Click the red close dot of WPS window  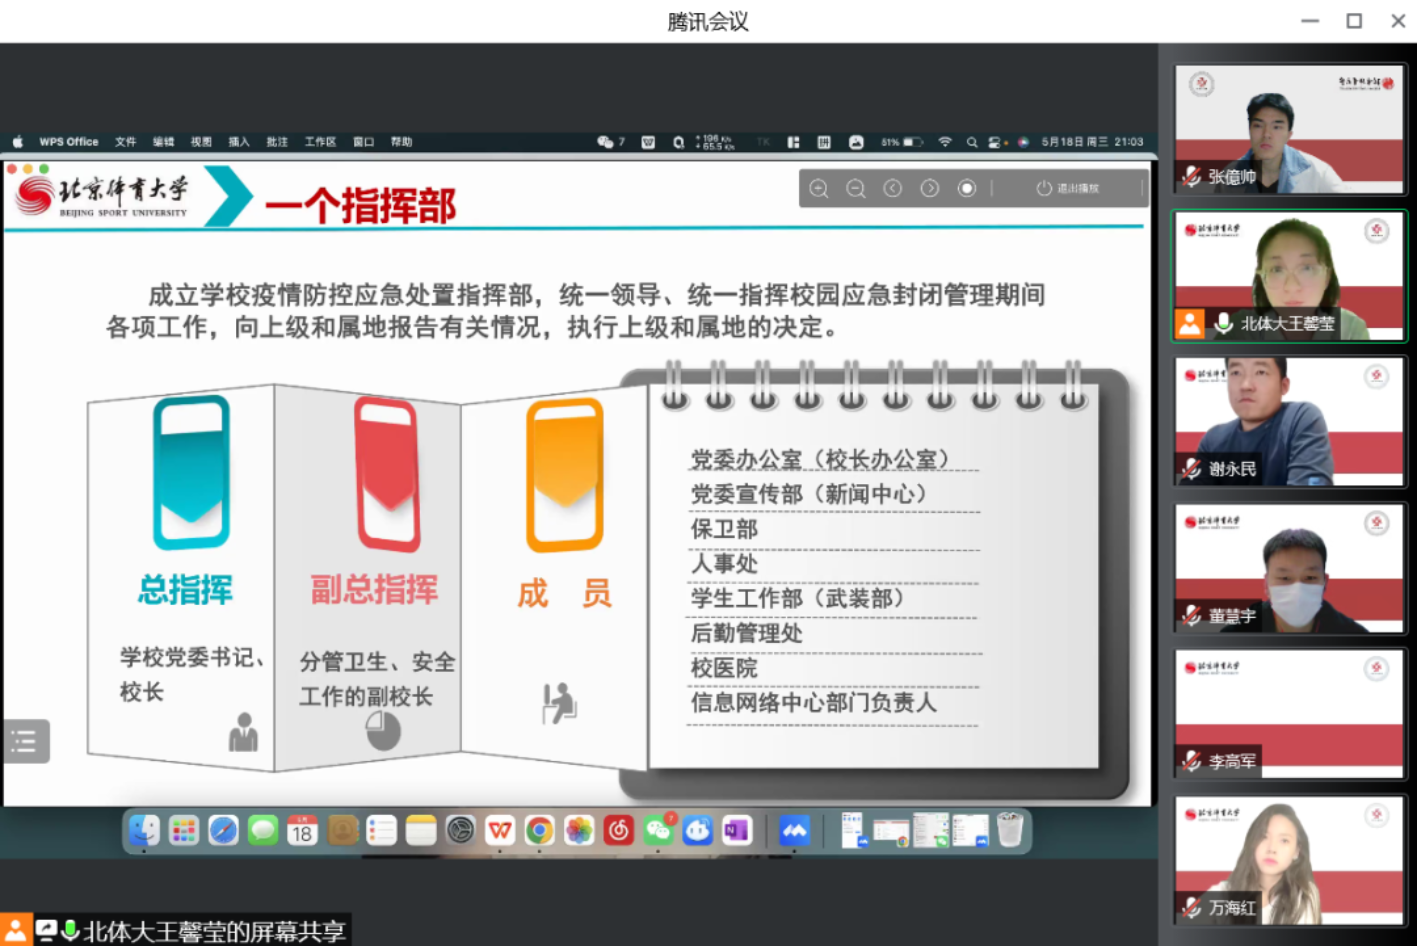click(12, 169)
